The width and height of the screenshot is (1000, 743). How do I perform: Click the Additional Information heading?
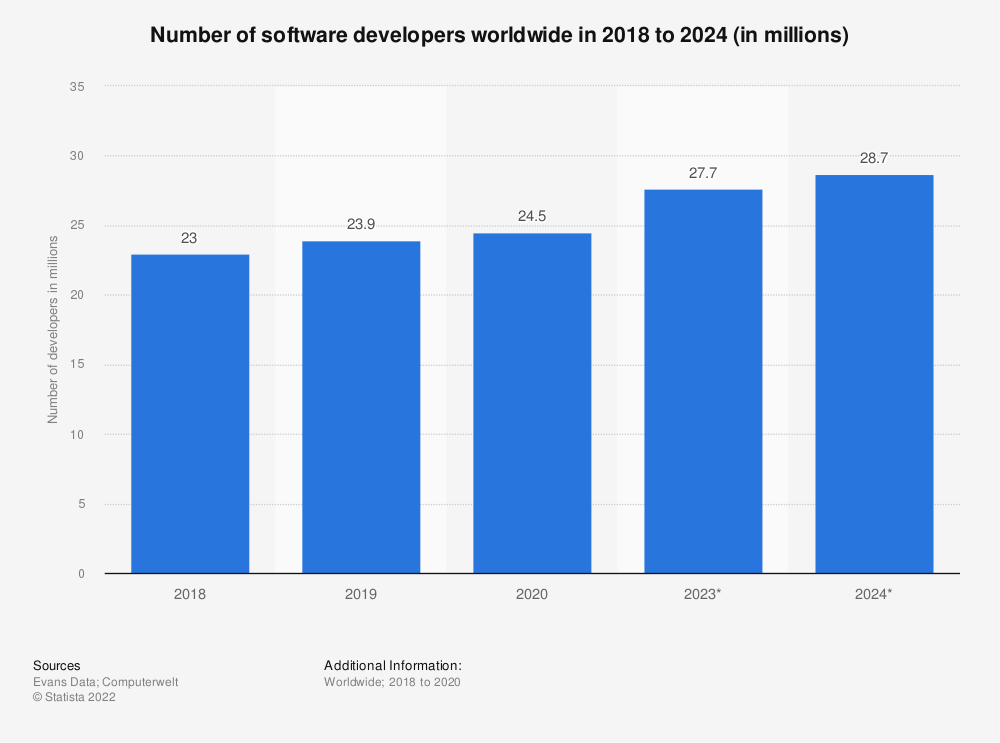[x=393, y=665]
